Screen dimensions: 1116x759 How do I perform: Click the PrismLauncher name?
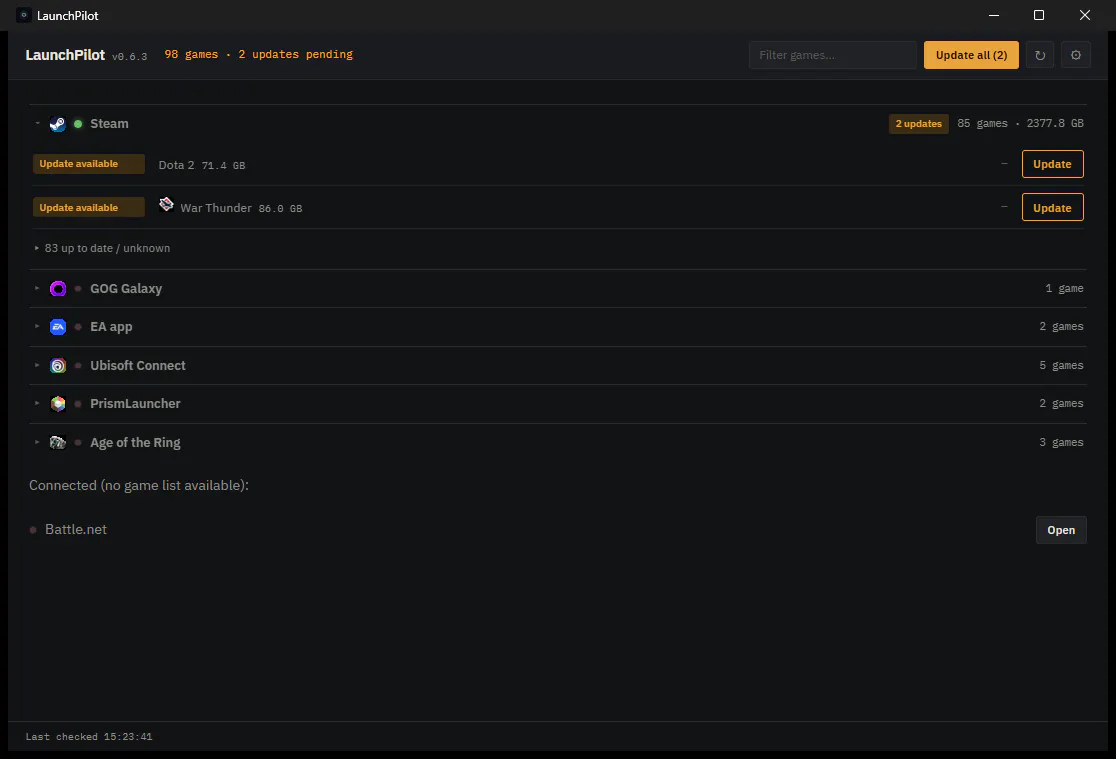coord(135,404)
